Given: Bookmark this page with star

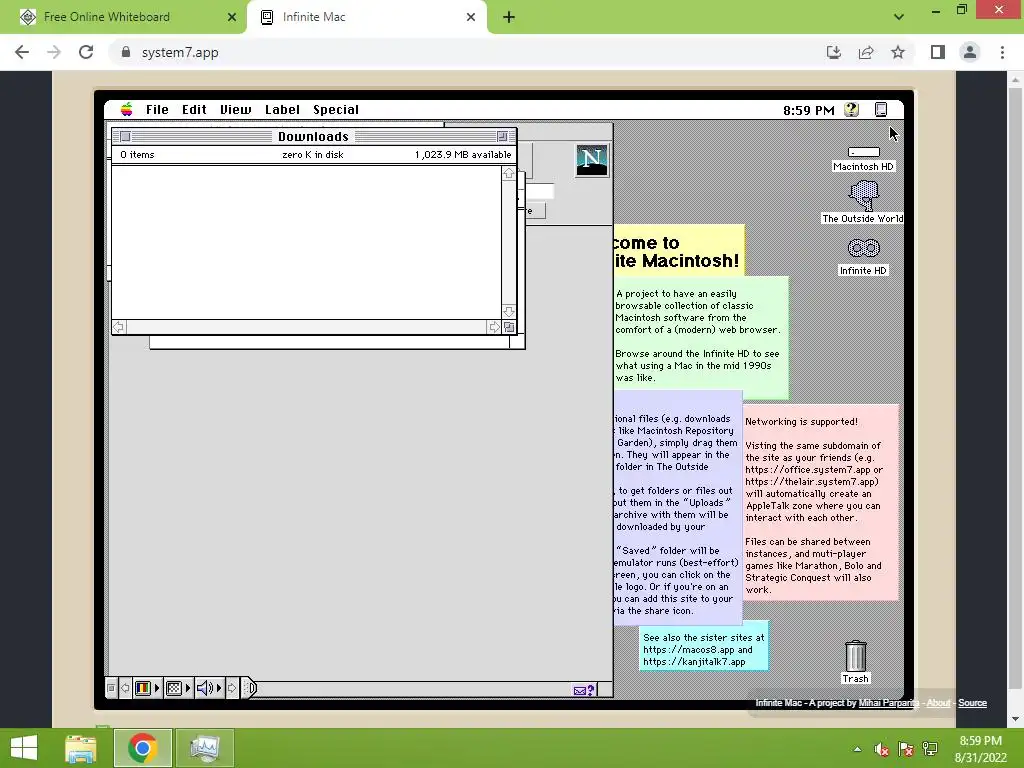Looking at the screenshot, I should pyautogui.click(x=898, y=52).
